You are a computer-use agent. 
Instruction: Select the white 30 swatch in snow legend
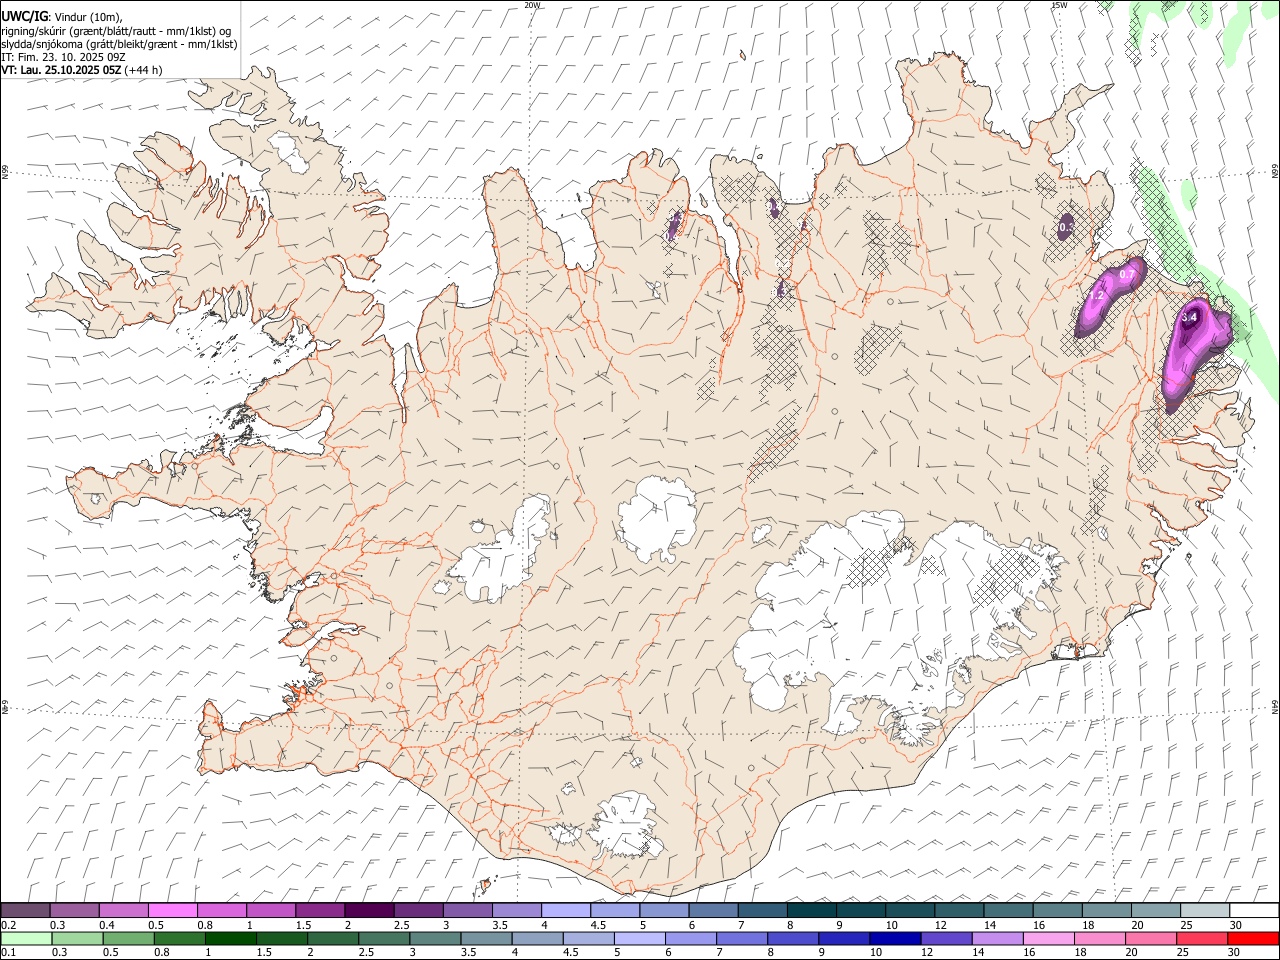coord(1255,911)
